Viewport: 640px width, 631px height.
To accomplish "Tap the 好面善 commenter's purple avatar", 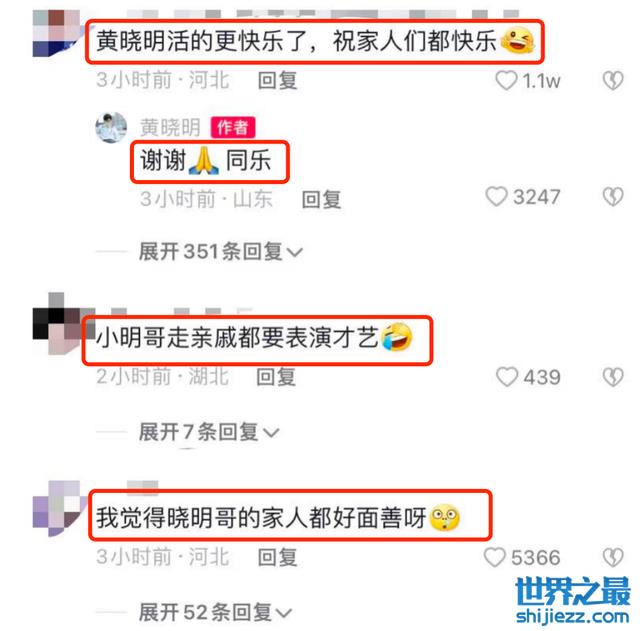I will 58,508.
